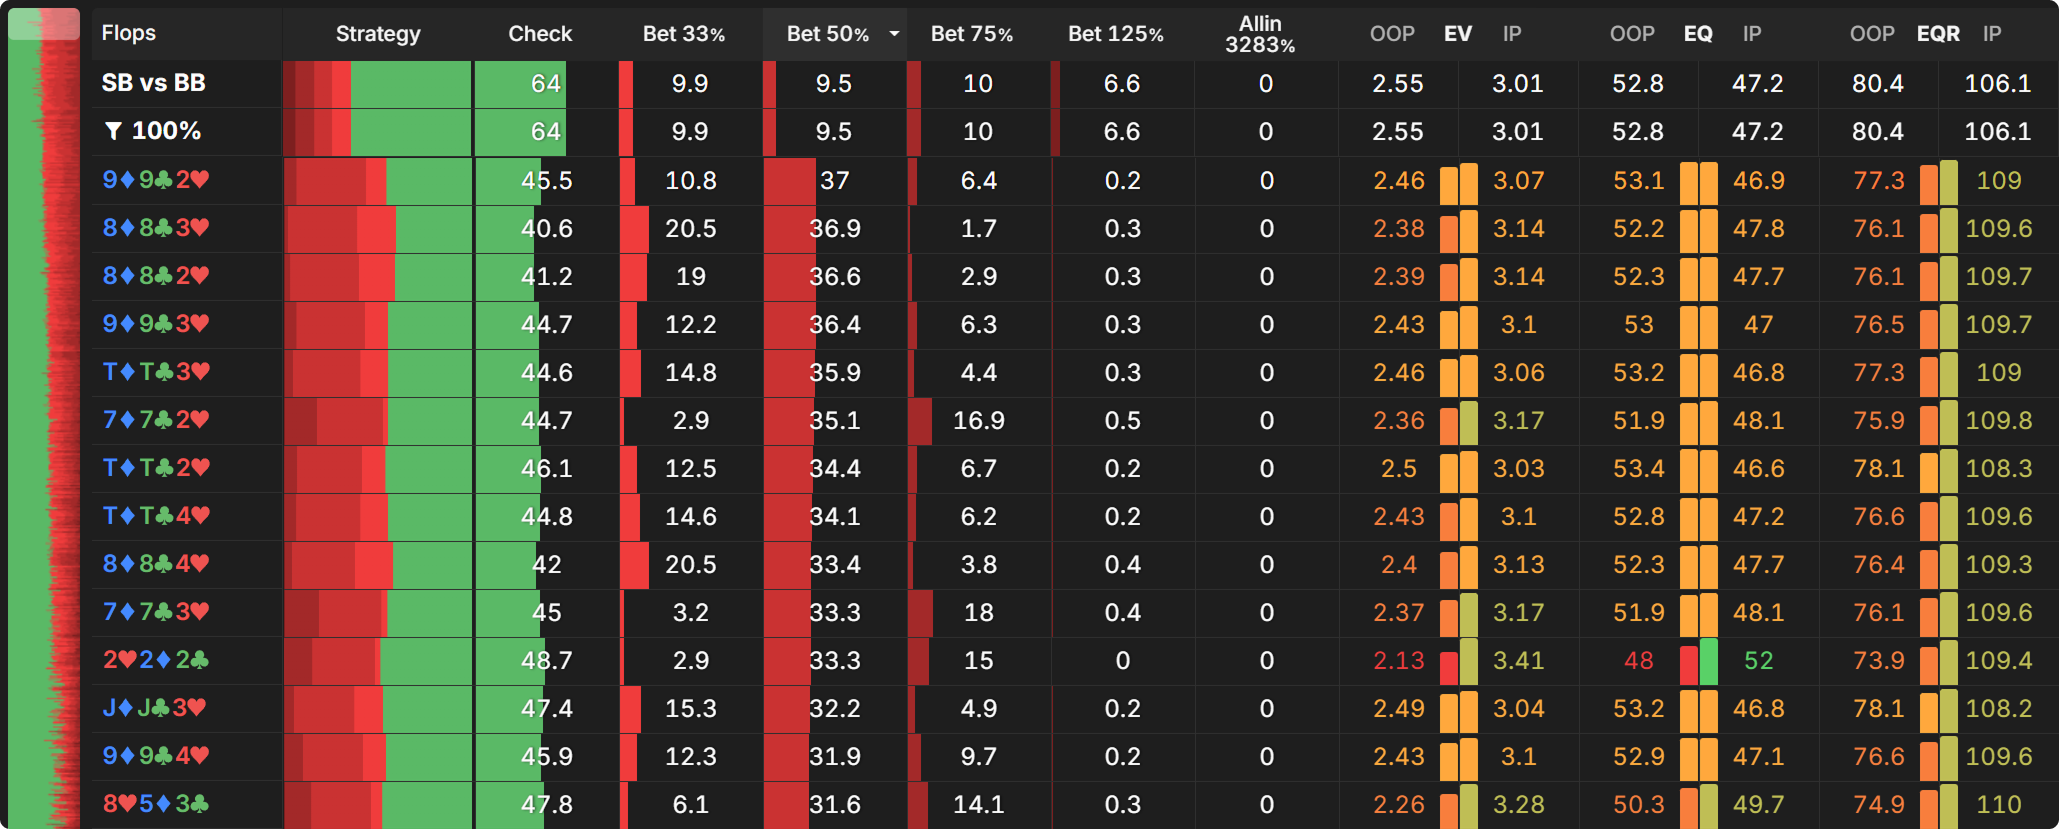Click the Allin 3283% column header
The image size is (2059, 829).
coord(1260,34)
